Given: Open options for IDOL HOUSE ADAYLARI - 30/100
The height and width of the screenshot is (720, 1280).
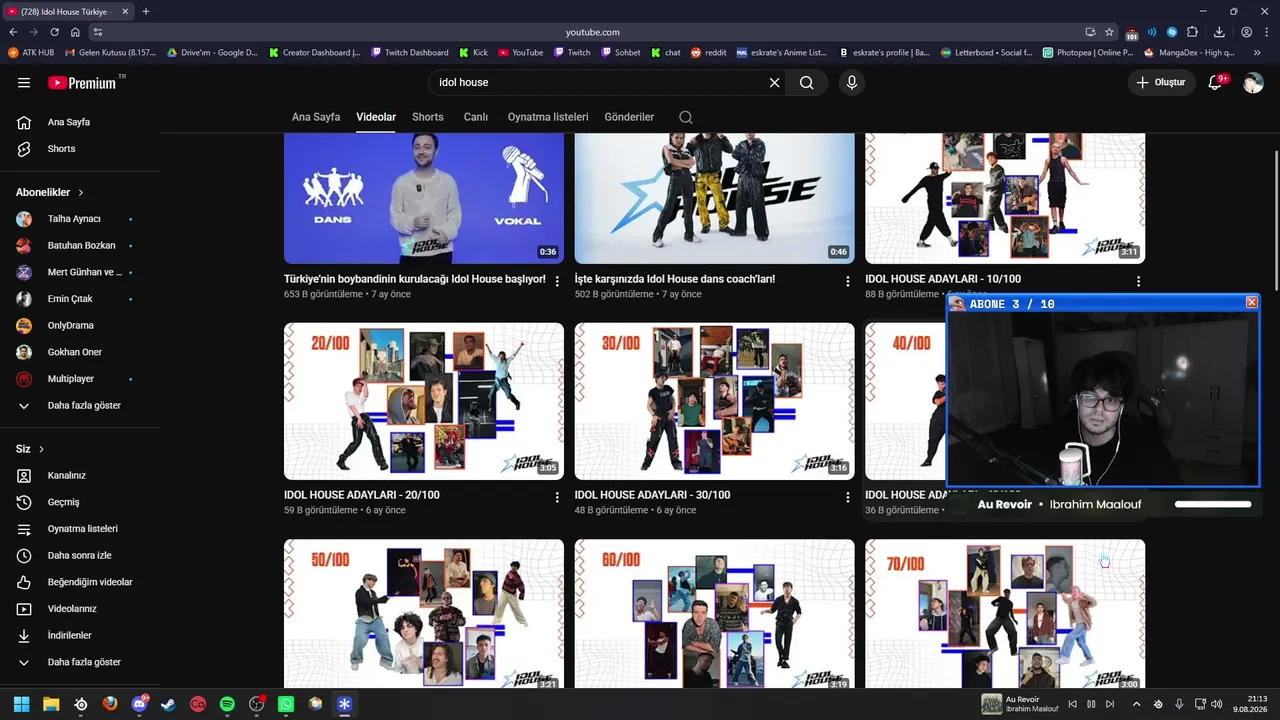Looking at the screenshot, I should coord(848,497).
